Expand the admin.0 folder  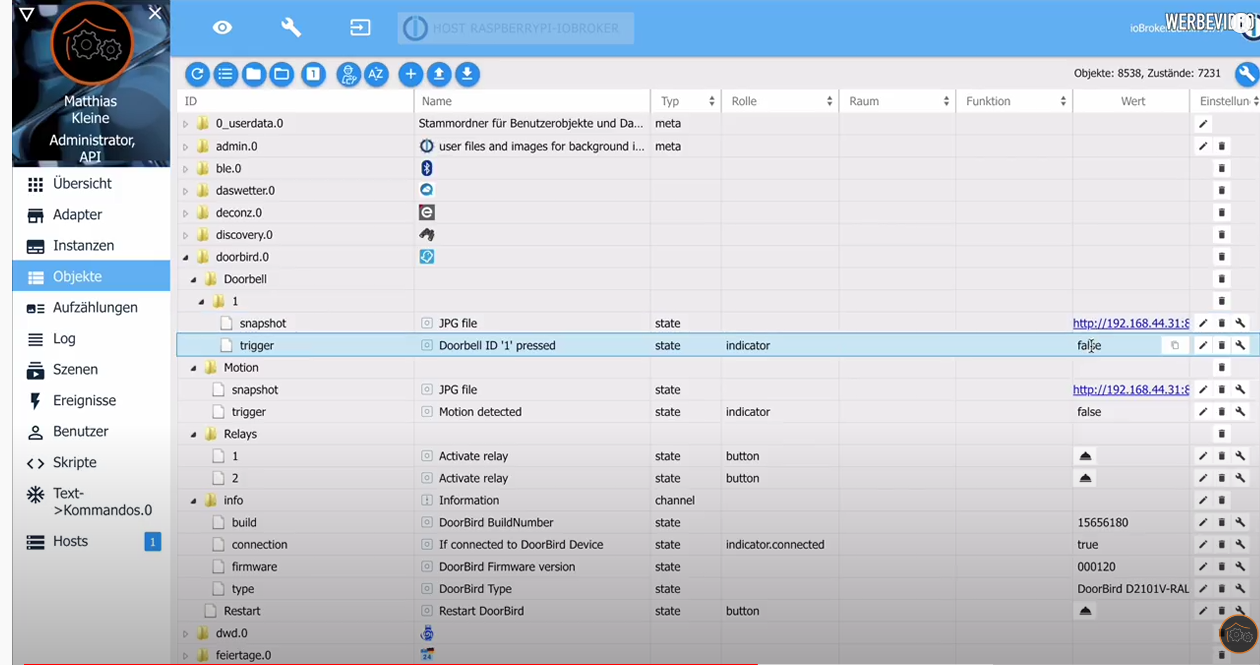click(185, 146)
